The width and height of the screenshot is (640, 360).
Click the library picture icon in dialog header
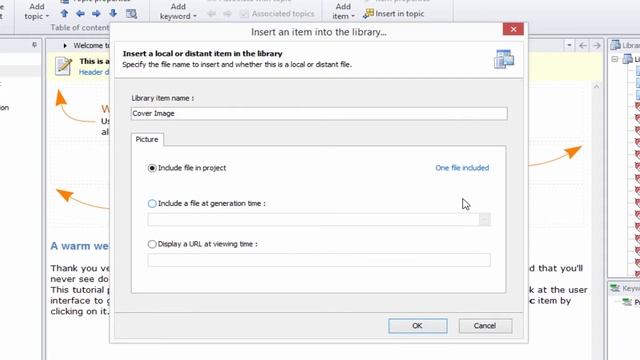click(x=504, y=59)
